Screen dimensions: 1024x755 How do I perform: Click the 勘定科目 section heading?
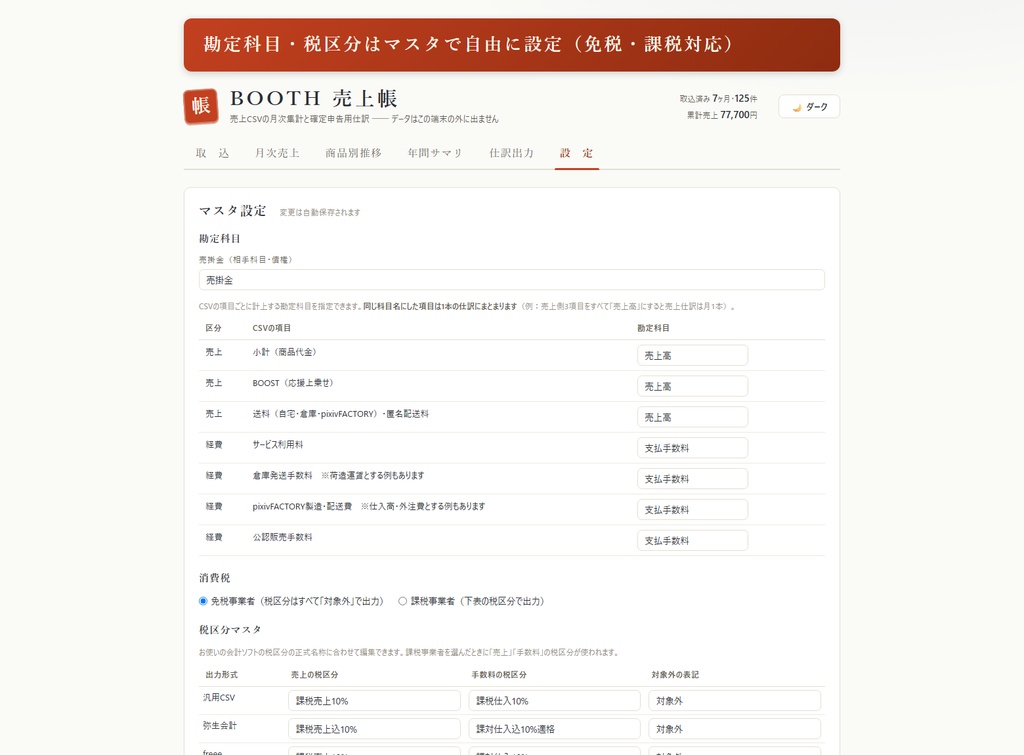point(219,239)
